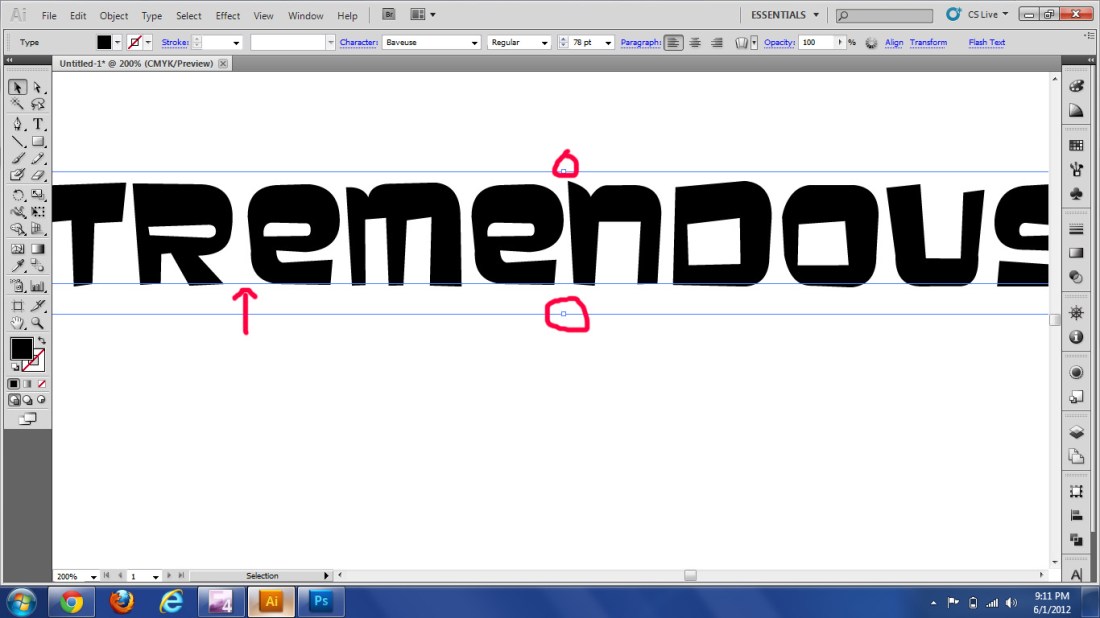Set paragraph alignment to right
The height and width of the screenshot is (618, 1100).
click(716, 43)
